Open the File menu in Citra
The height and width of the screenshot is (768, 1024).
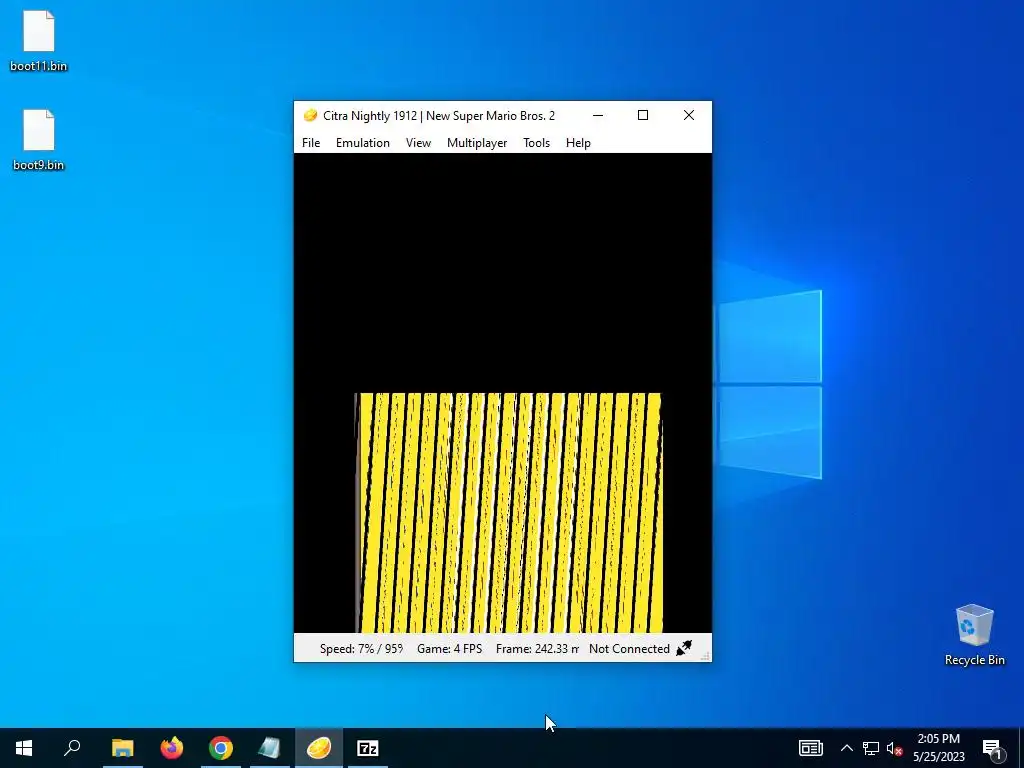point(311,143)
